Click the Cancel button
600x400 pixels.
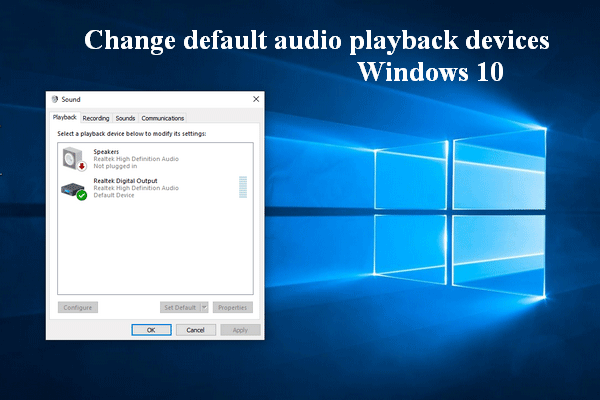click(196, 330)
